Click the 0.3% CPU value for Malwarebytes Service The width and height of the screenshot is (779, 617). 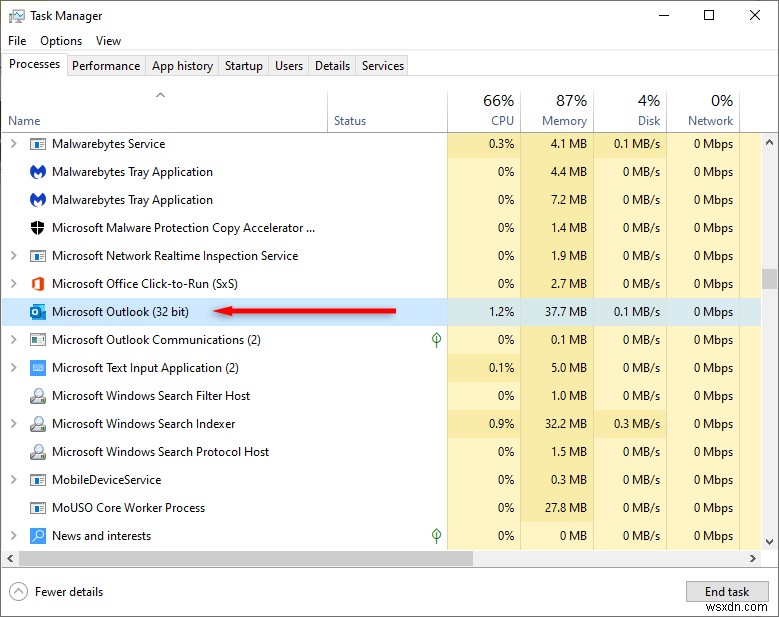501,144
